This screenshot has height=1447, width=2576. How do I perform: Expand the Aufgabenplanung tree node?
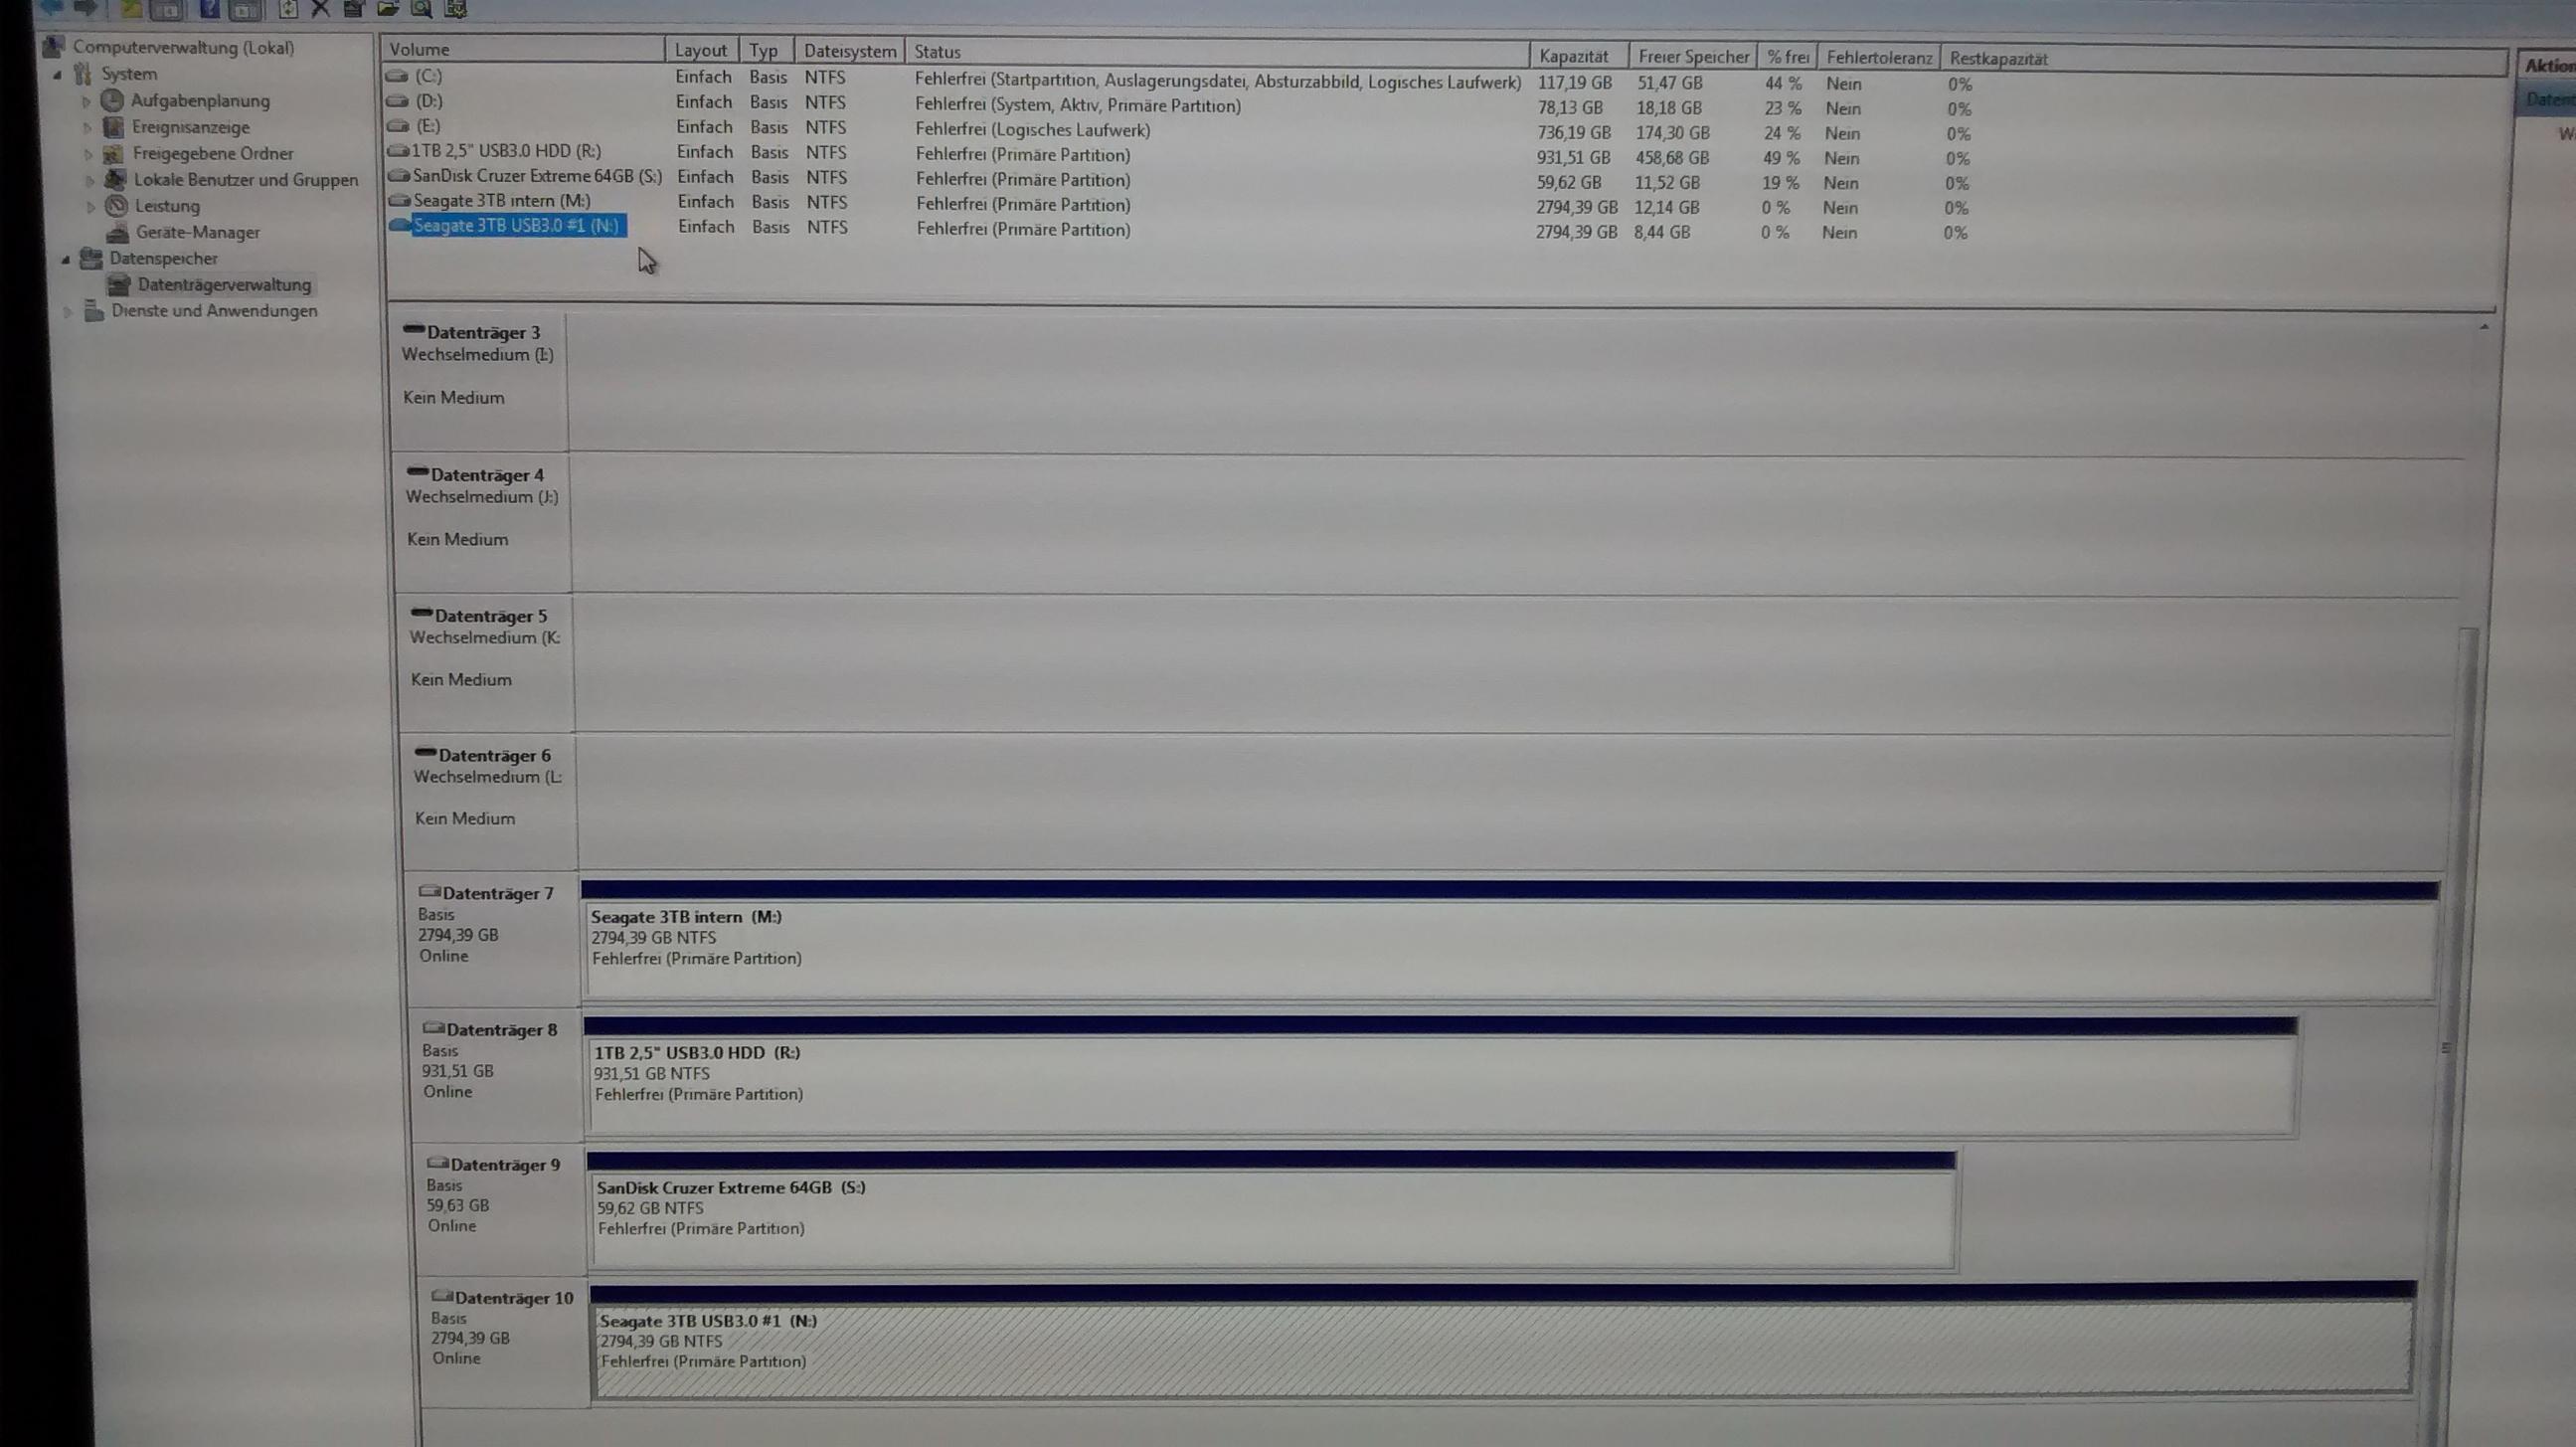click(86, 101)
